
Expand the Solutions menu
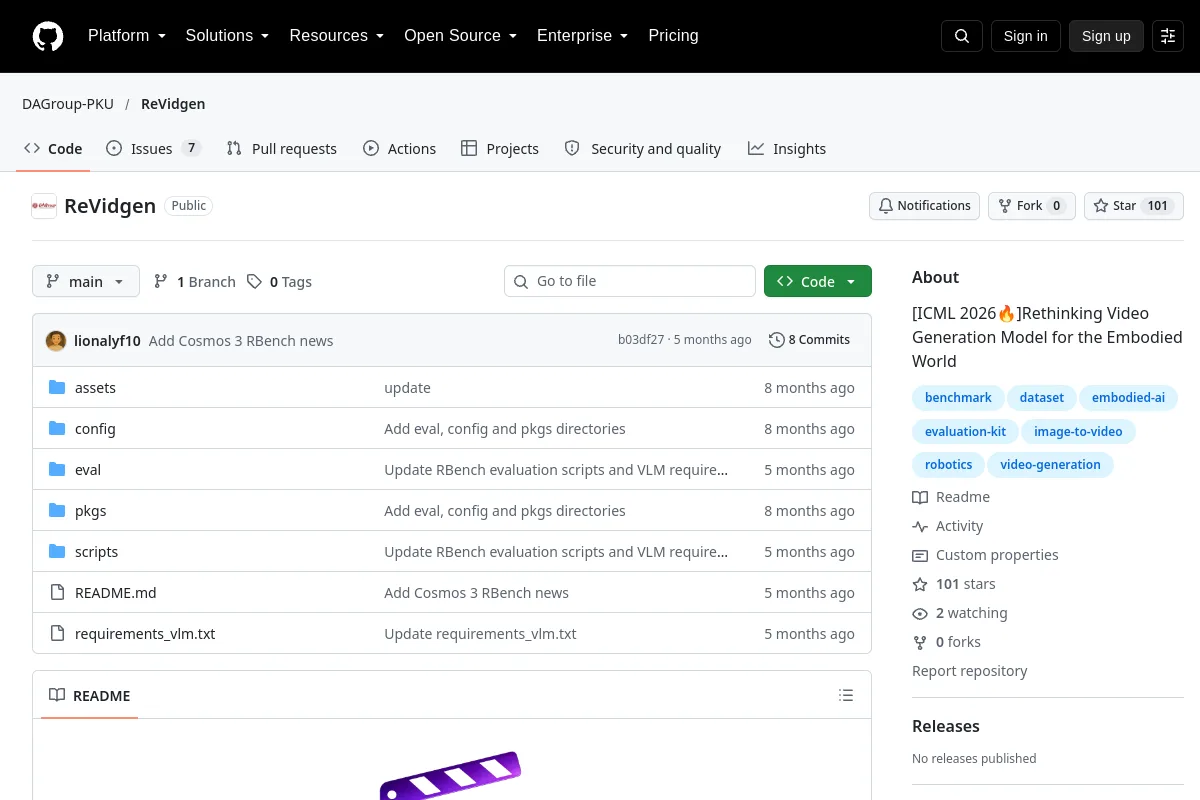coord(227,36)
